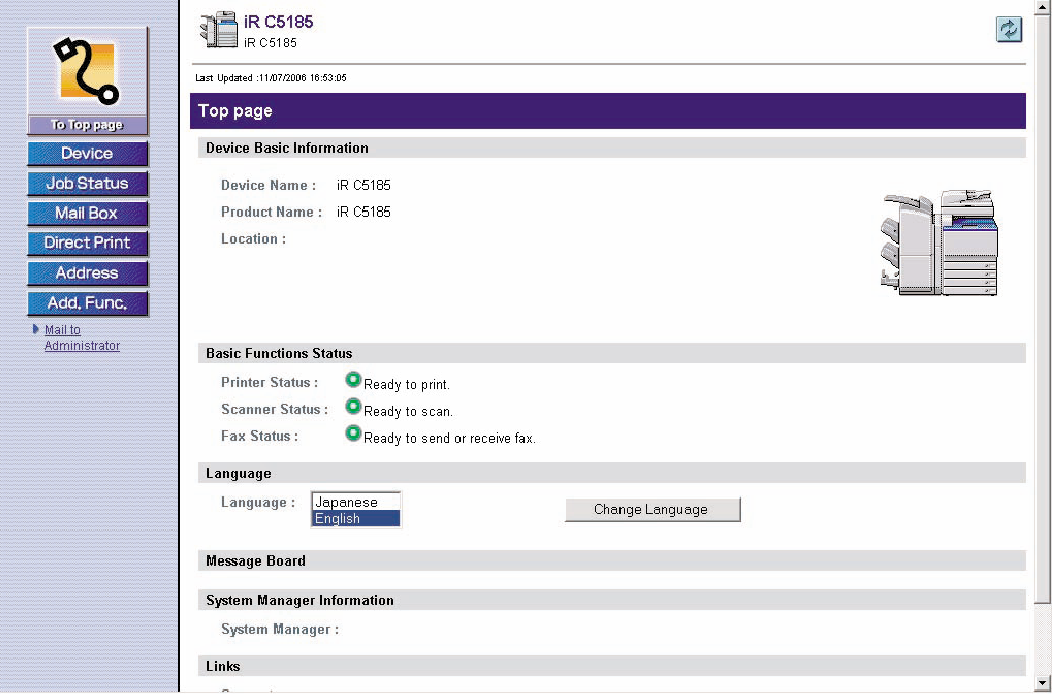Select English in the language list
The image size is (1052, 694).
356,518
